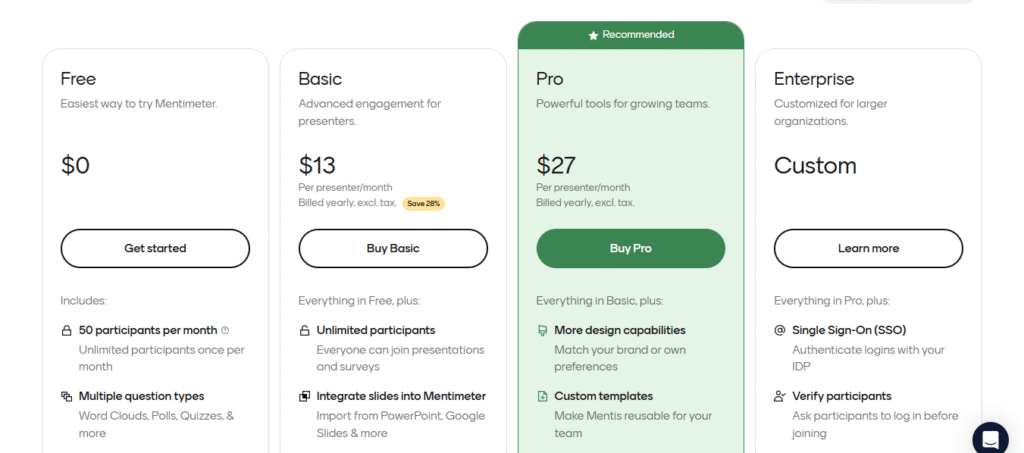Viewport: 1024px width, 453px height.
Task: Click the lock icon beside 50 participants per month
Action: [x=66, y=331]
